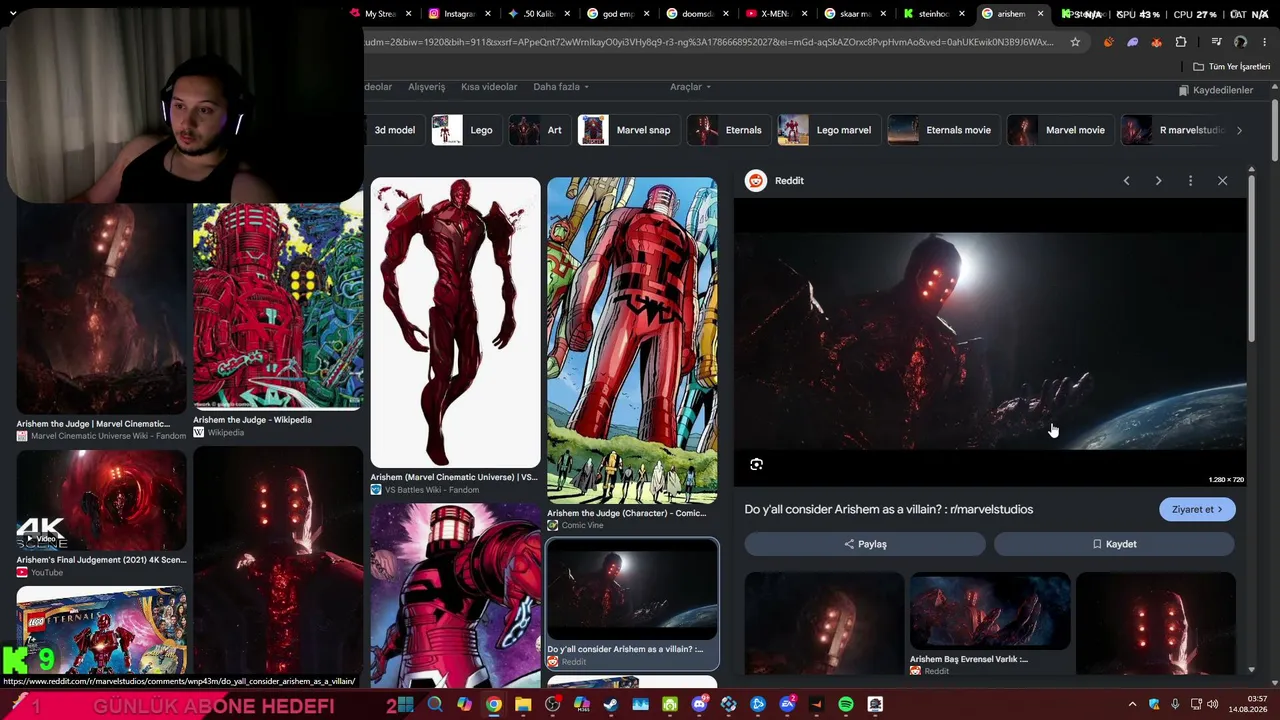
Task: Switch to the Instagram browser tab
Action: 459,14
